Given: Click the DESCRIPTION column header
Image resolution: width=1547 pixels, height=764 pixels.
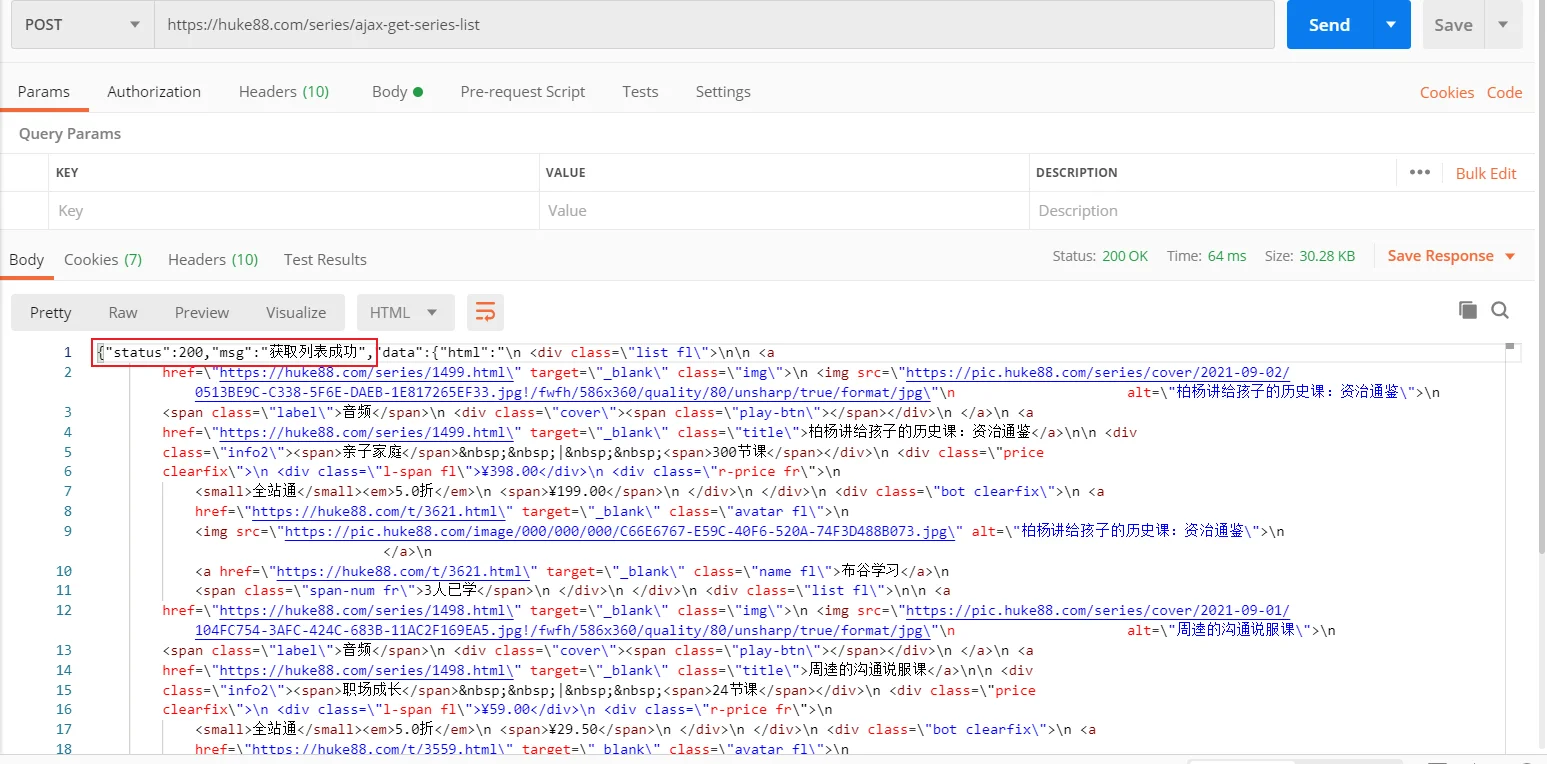Looking at the screenshot, I should [x=1076, y=173].
